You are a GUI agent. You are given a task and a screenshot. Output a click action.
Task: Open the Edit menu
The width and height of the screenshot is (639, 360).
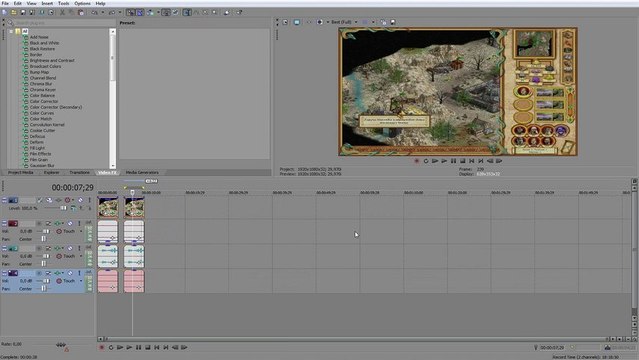18,3
